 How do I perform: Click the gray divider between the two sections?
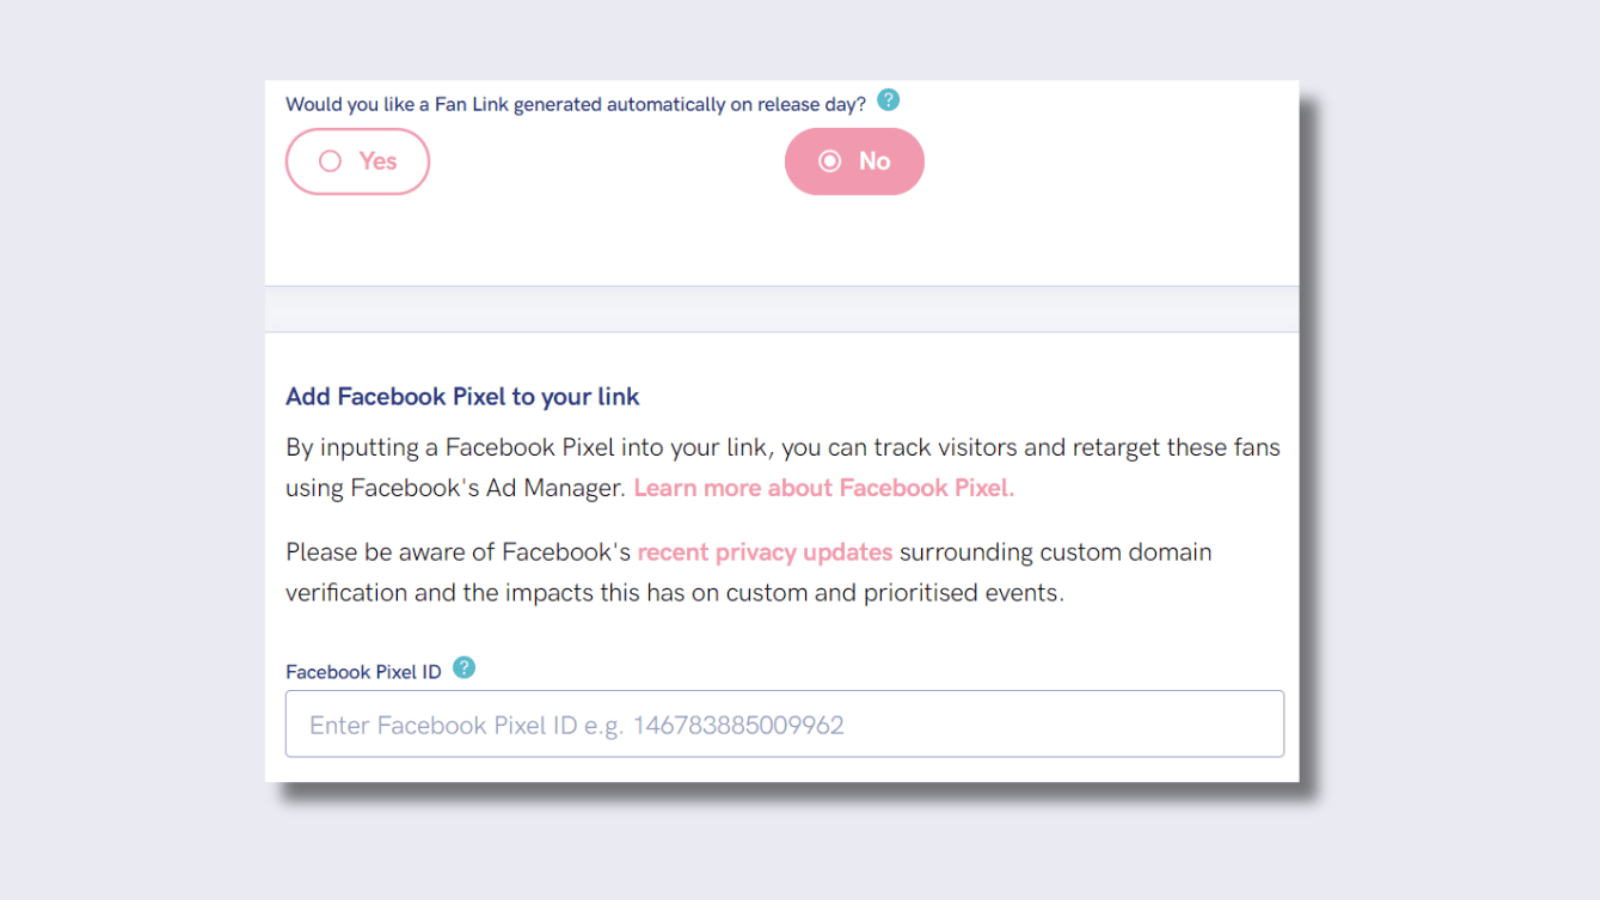click(780, 308)
